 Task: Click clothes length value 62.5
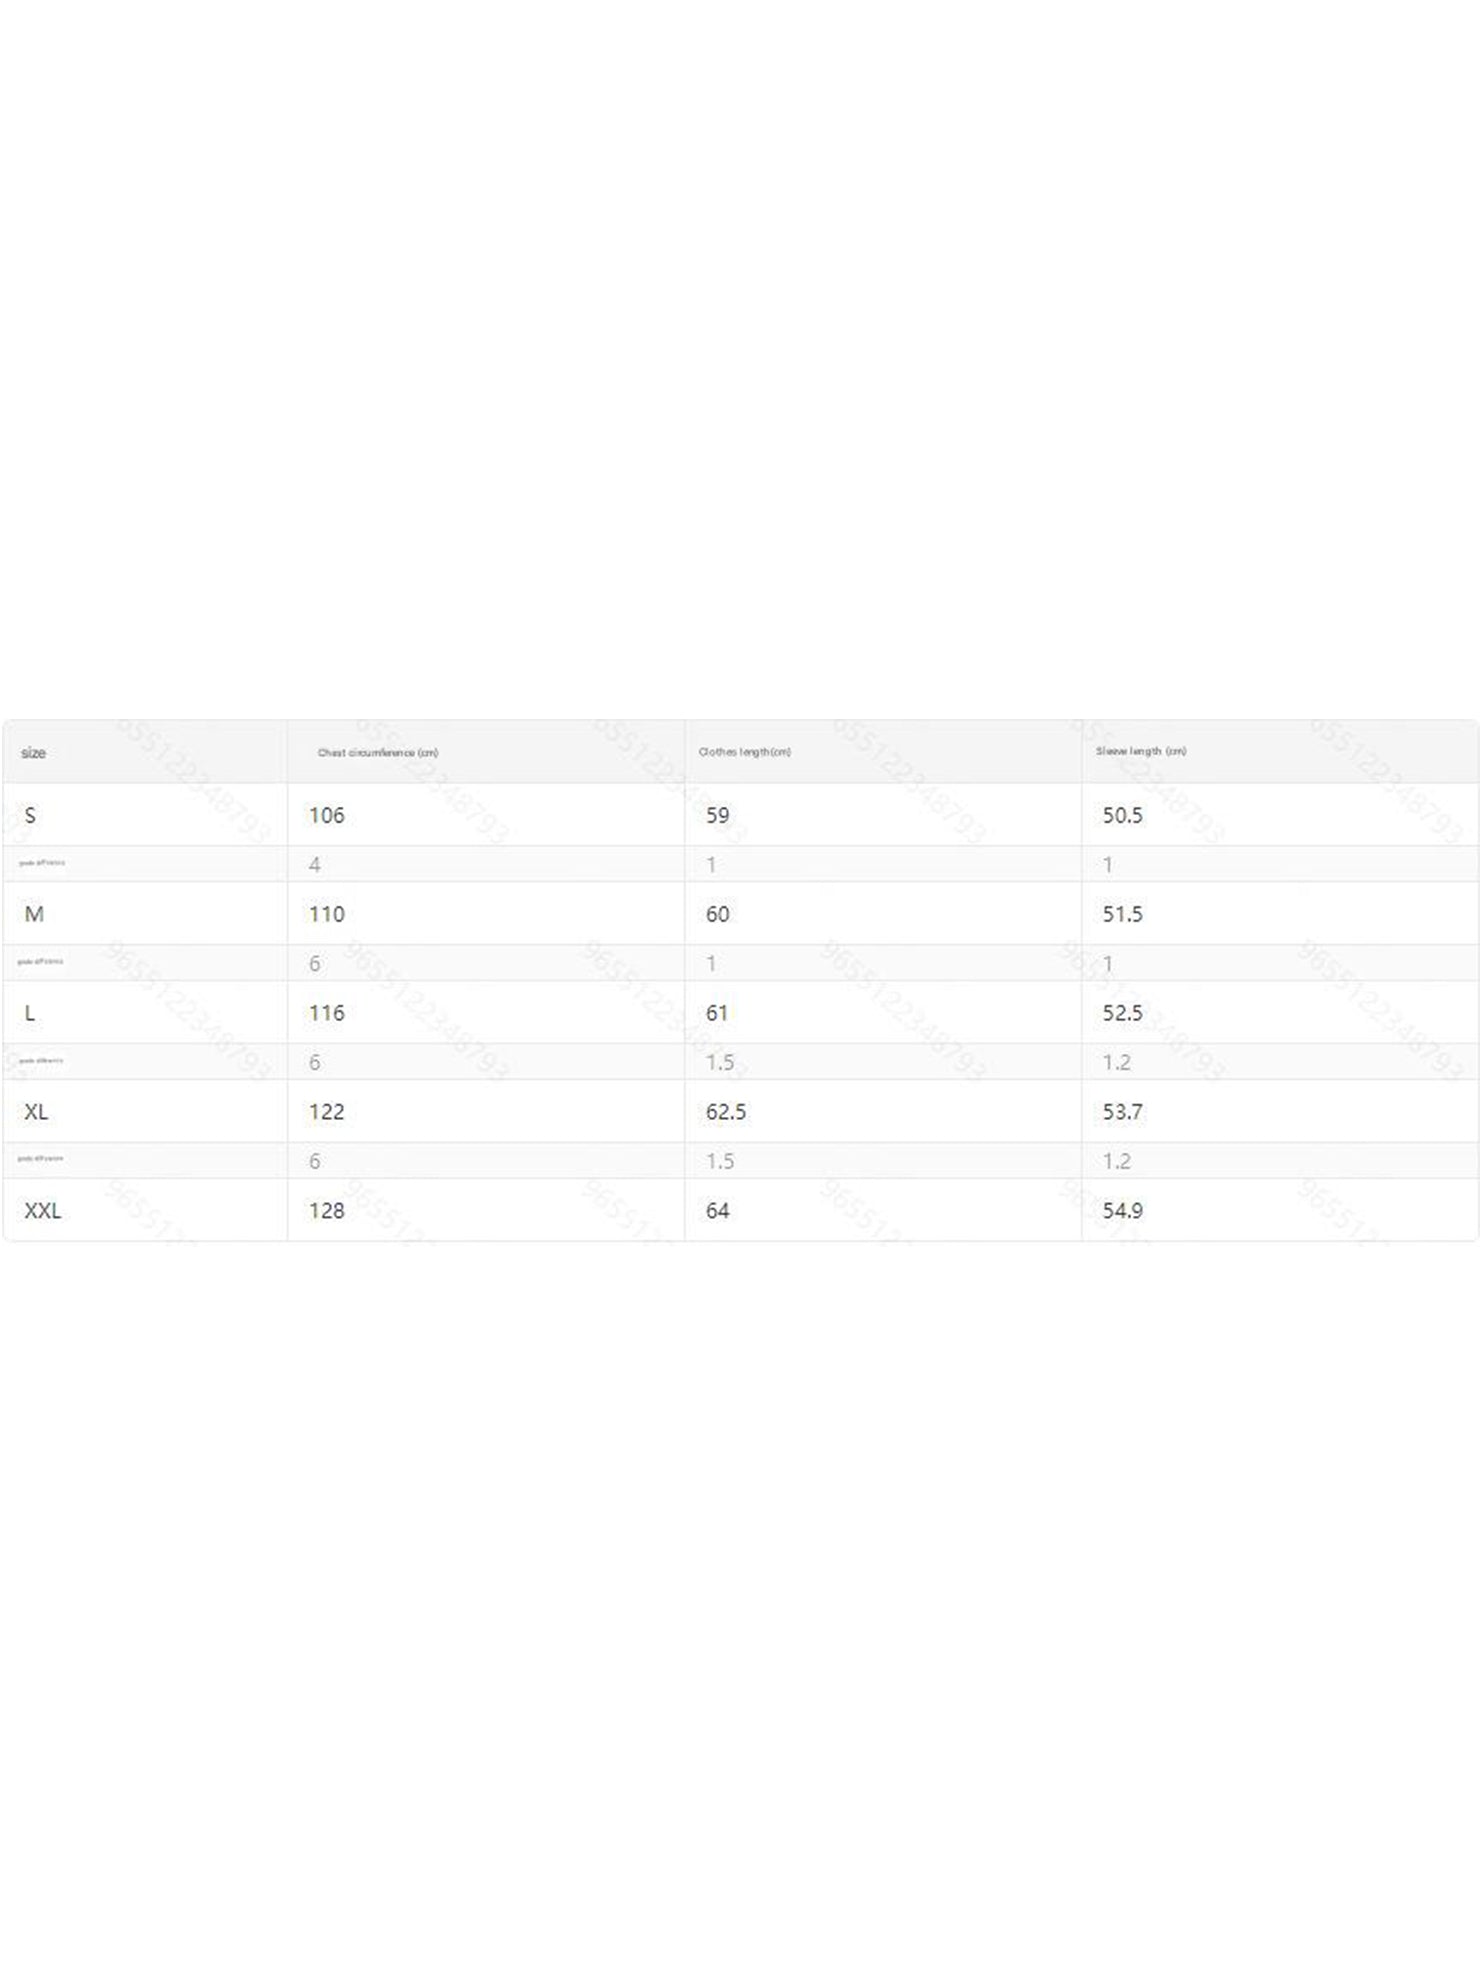click(725, 1112)
